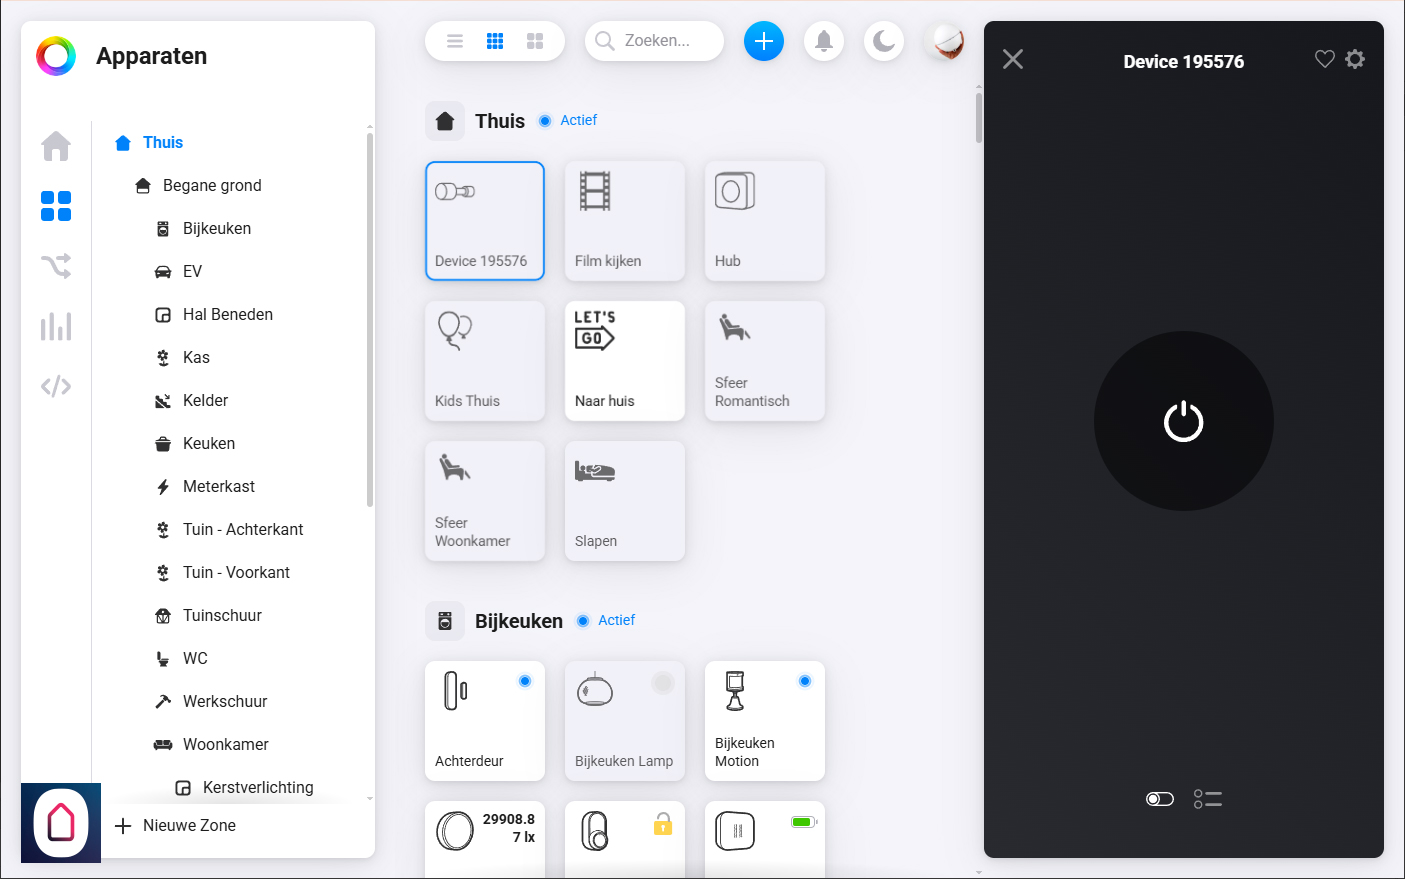The image size is (1405, 879).
Task: Select the Keuken zone in the tree
Action: [209, 443]
